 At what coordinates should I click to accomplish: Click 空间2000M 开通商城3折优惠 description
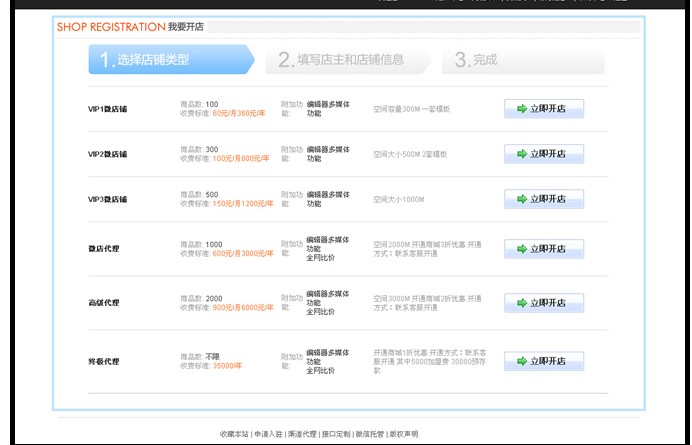coord(427,249)
